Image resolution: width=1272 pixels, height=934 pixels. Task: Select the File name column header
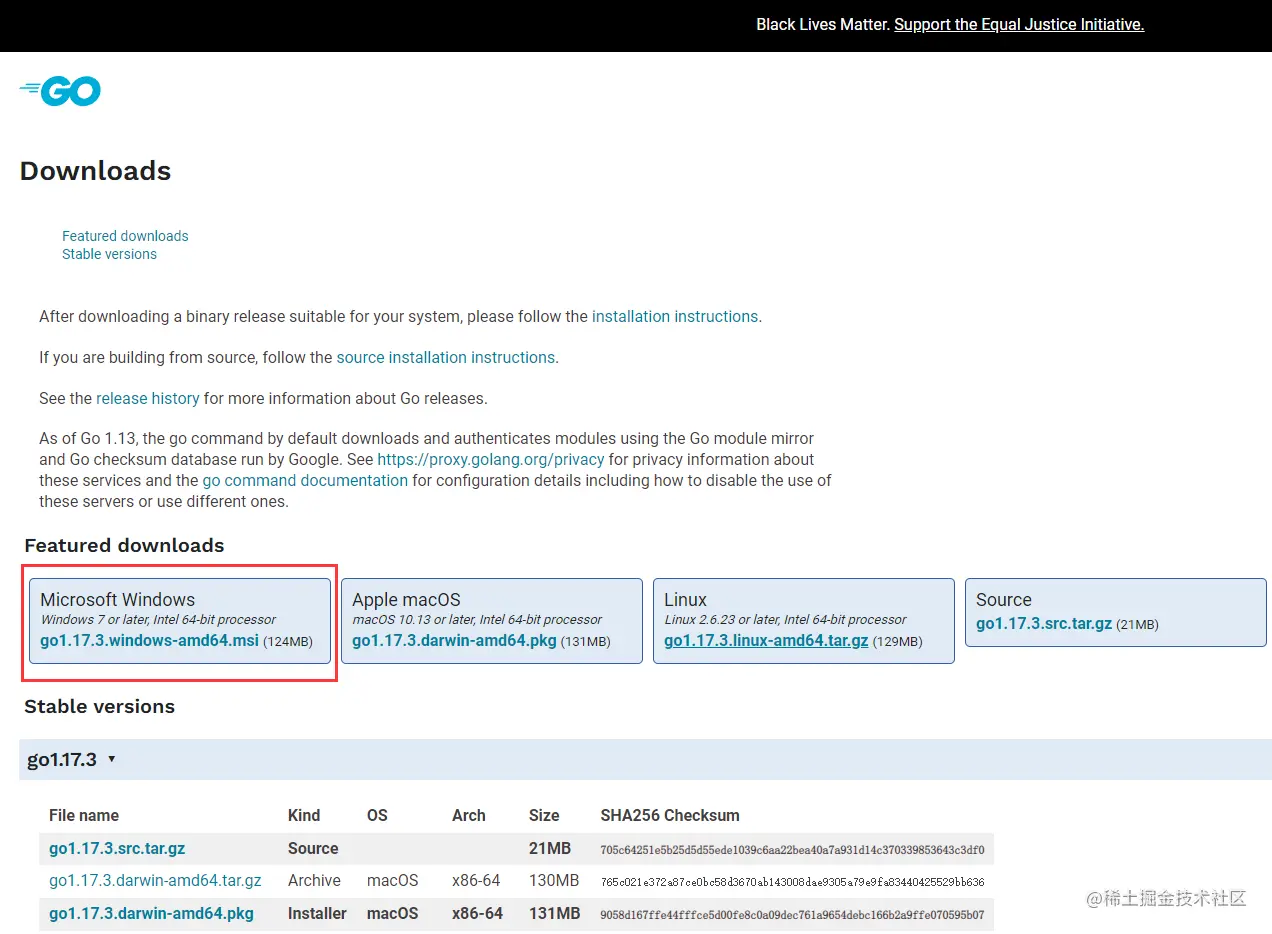coord(84,815)
